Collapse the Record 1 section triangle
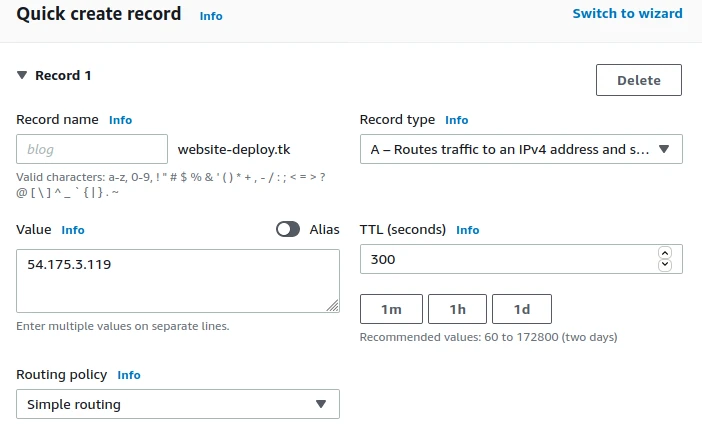 (x=22, y=75)
